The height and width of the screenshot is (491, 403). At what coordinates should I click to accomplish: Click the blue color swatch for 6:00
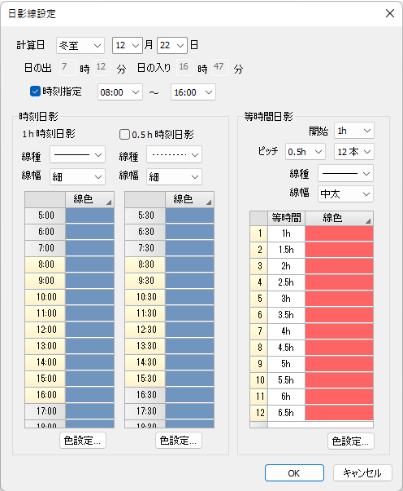90,232
